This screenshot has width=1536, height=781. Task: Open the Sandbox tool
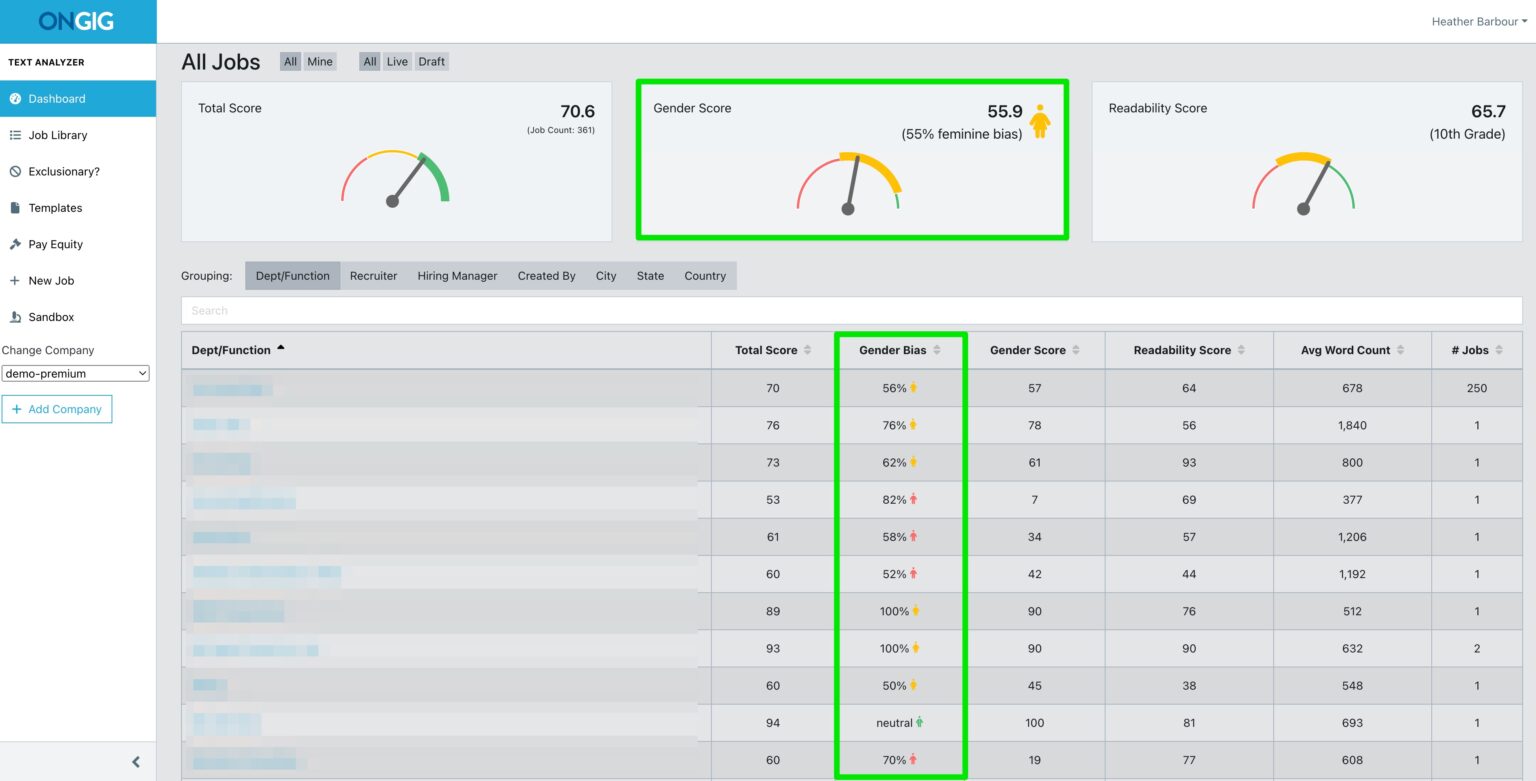tap(53, 316)
